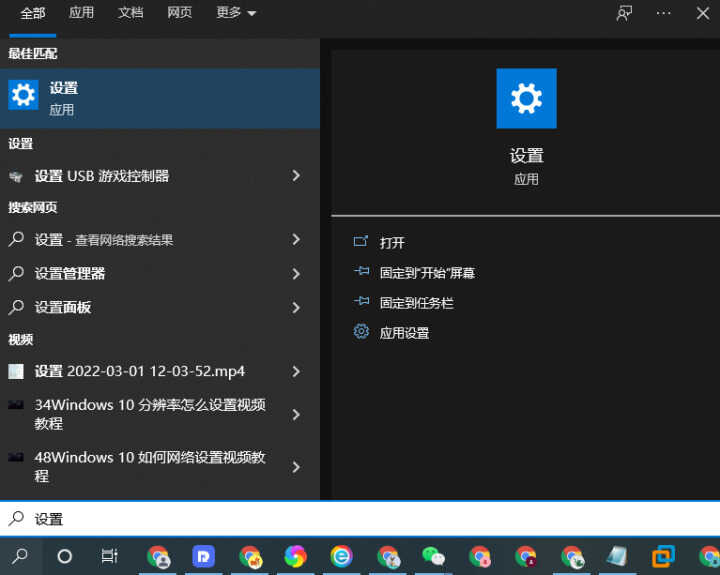Click the large 设置 gear icon in preview pane

(x=526, y=98)
